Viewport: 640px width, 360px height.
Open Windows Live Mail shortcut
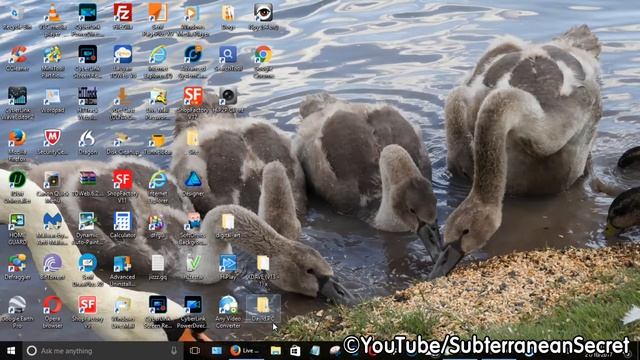point(122,311)
